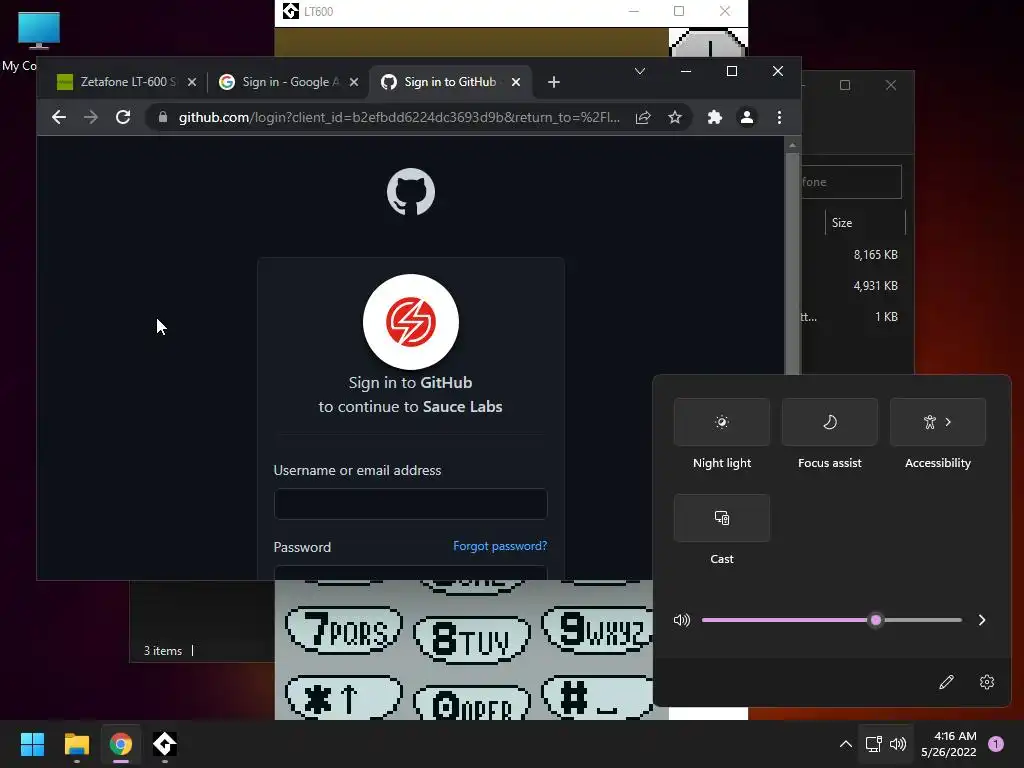Click the LT600 window title icon
Screen dimensions: 1024x768
click(291, 10)
